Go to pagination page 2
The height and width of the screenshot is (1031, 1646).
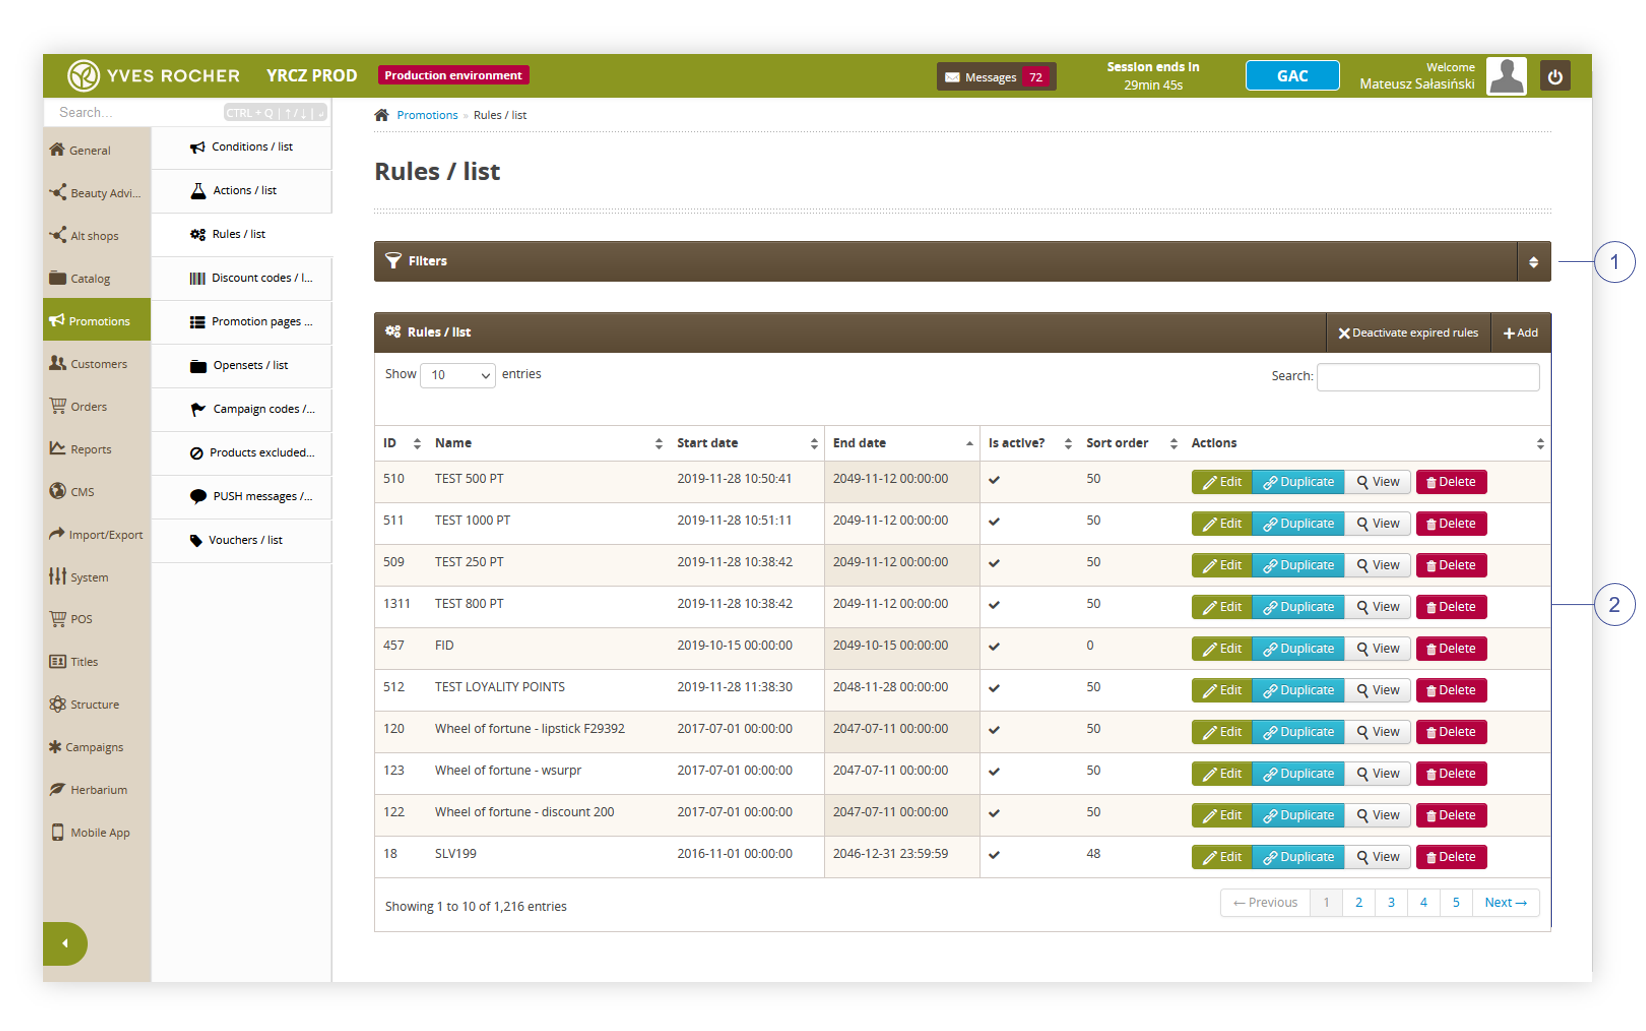(x=1358, y=903)
